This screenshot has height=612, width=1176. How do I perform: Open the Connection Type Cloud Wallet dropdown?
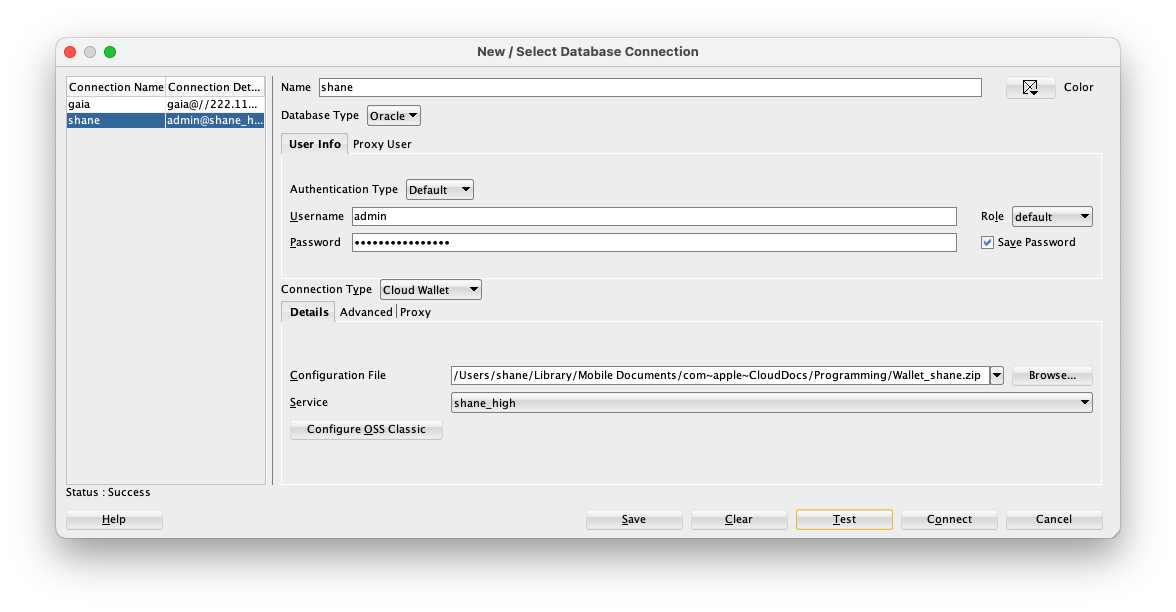(430, 290)
